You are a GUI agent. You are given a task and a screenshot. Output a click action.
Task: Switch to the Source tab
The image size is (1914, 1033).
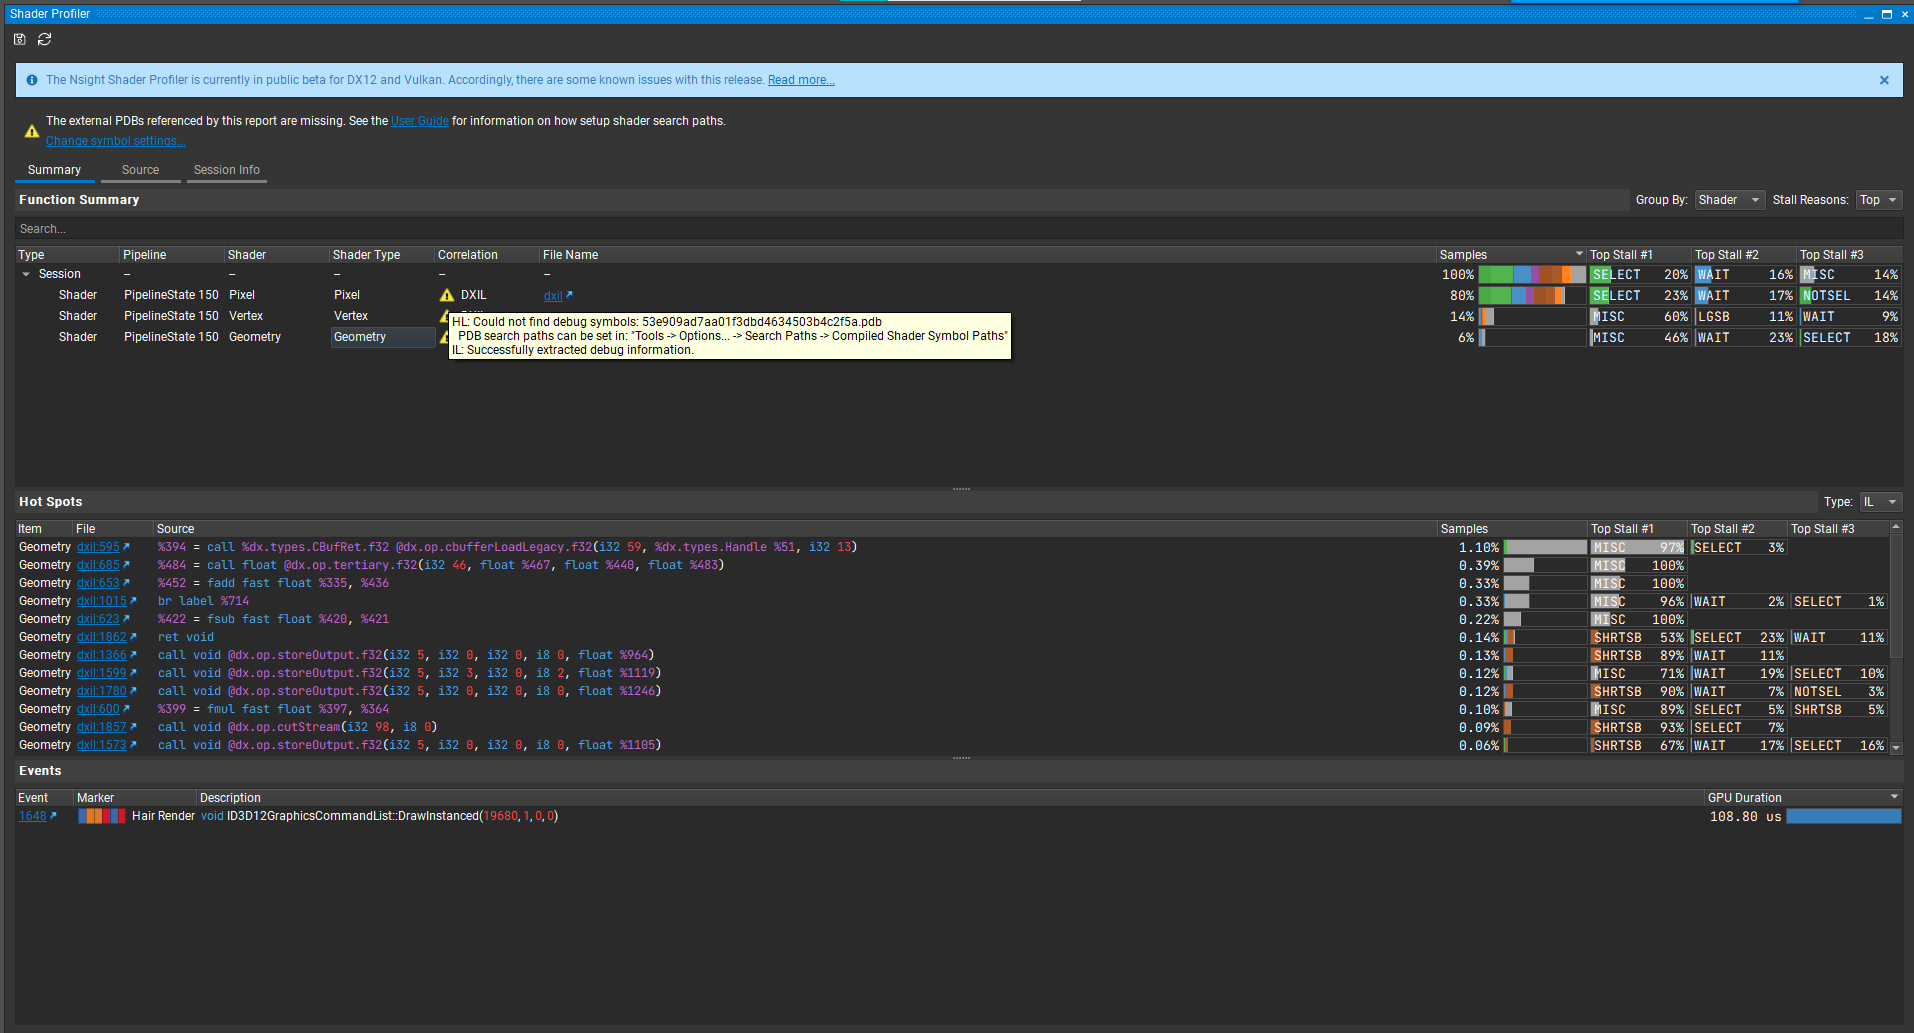click(140, 170)
